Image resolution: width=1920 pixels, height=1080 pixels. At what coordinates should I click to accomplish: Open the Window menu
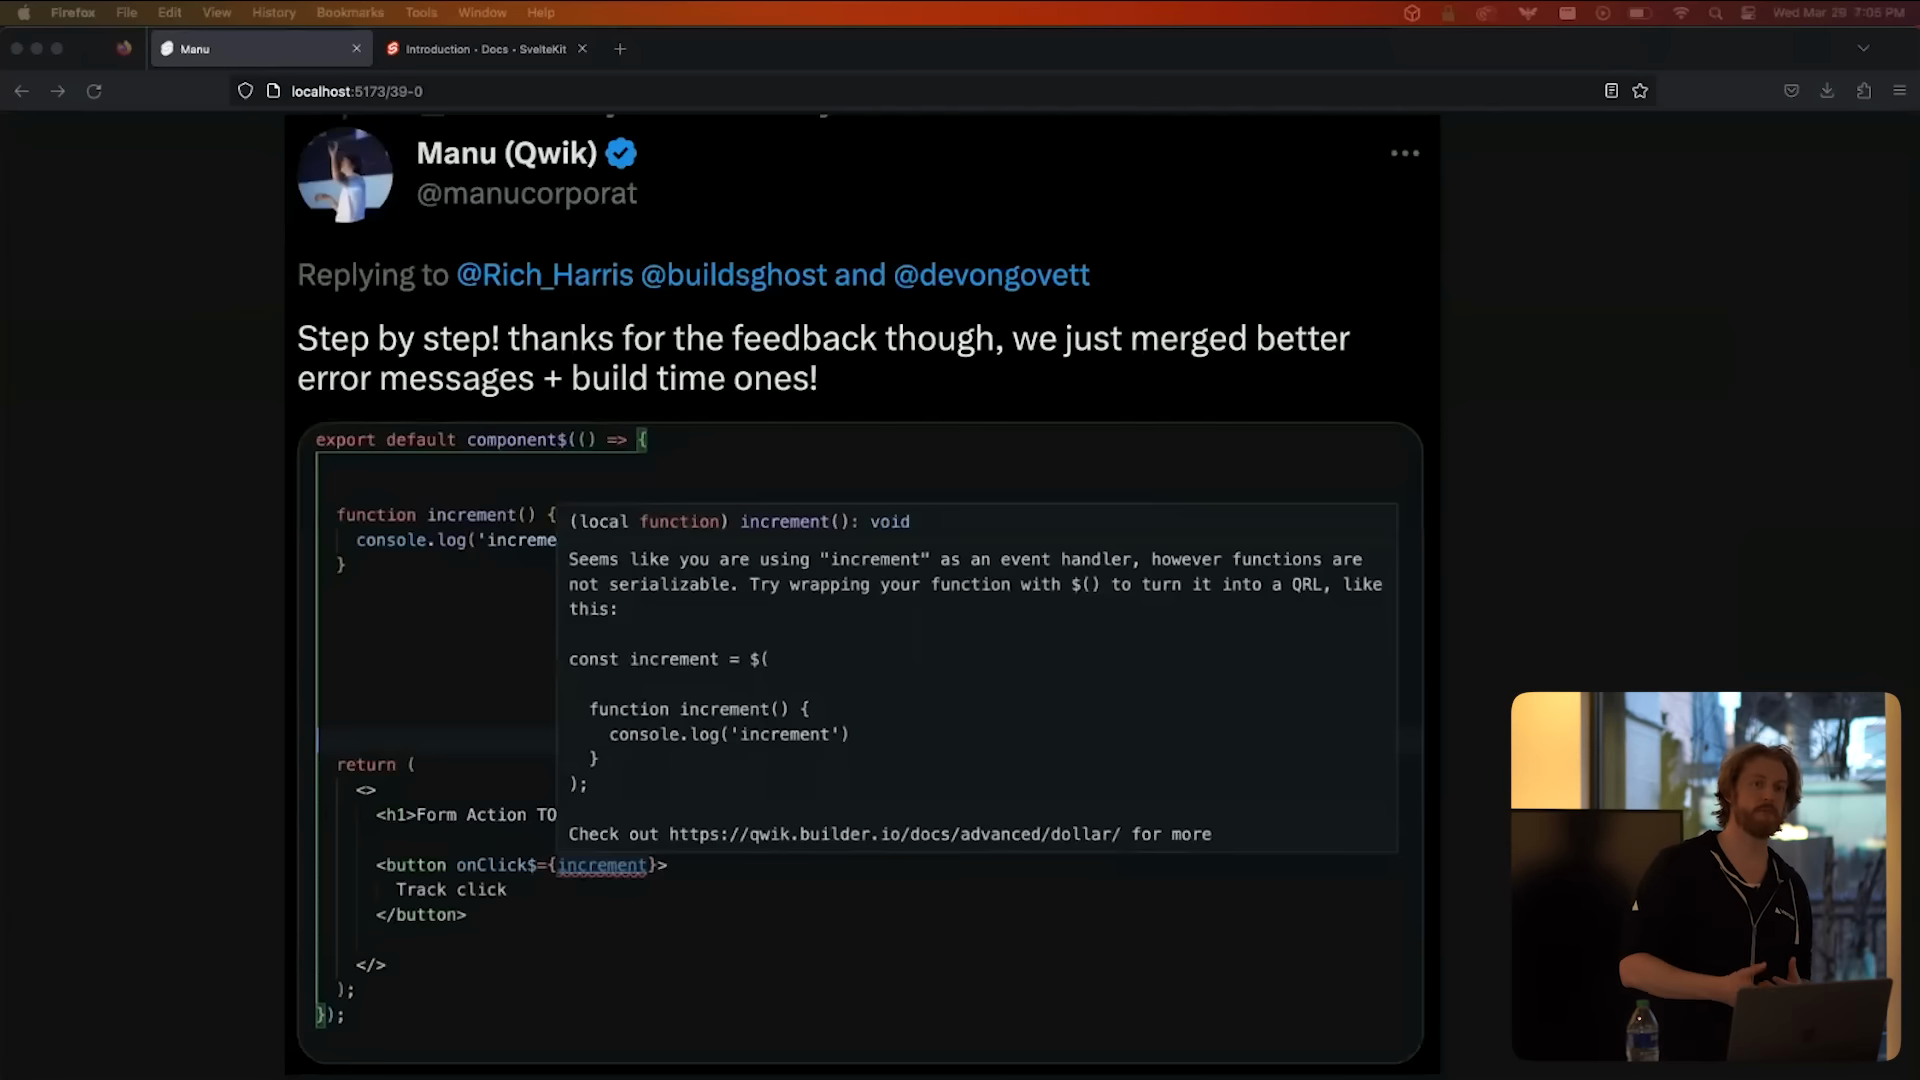coord(482,13)
